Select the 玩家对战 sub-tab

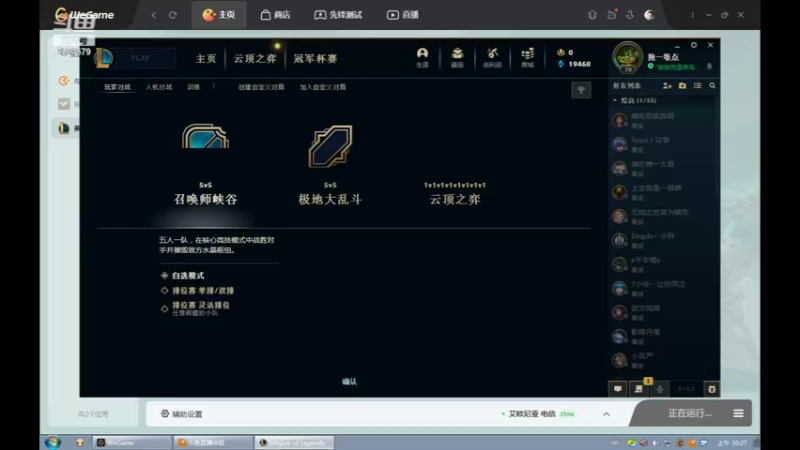(x=117, y=87)
